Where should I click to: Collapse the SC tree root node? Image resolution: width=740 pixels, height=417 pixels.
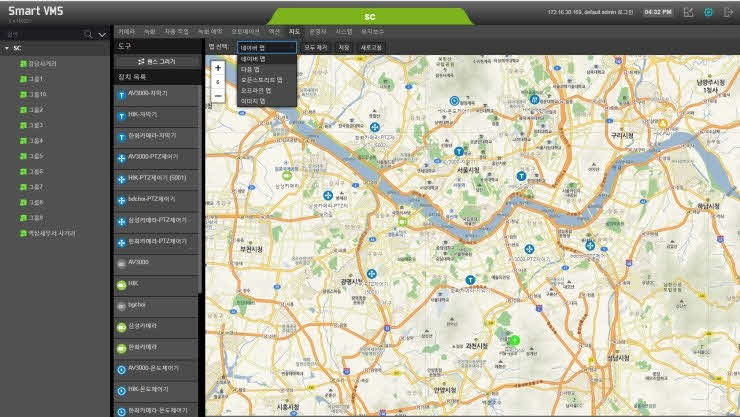7,47
